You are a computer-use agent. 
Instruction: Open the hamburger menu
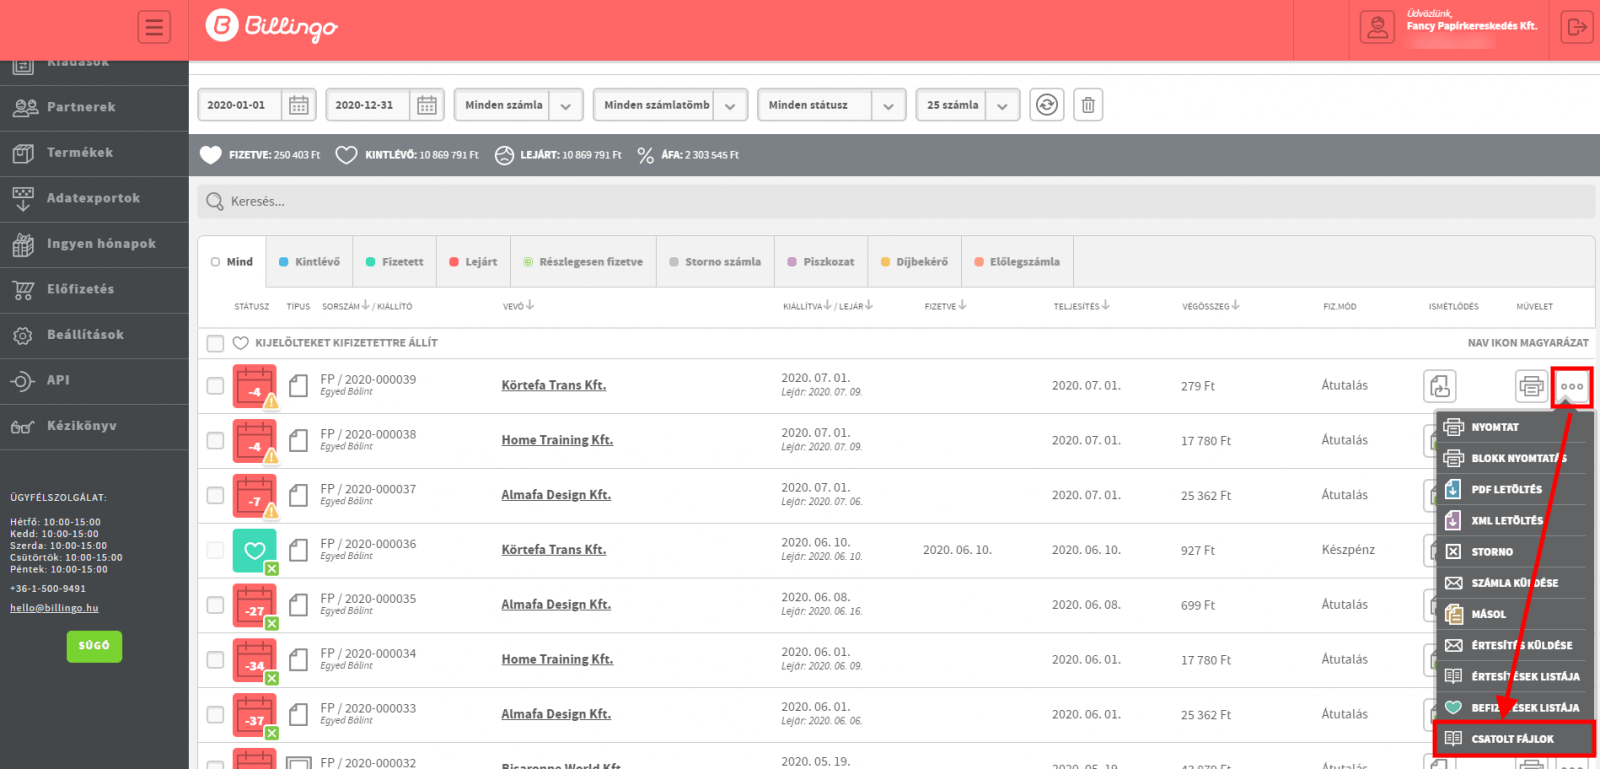tap(154, 27)
